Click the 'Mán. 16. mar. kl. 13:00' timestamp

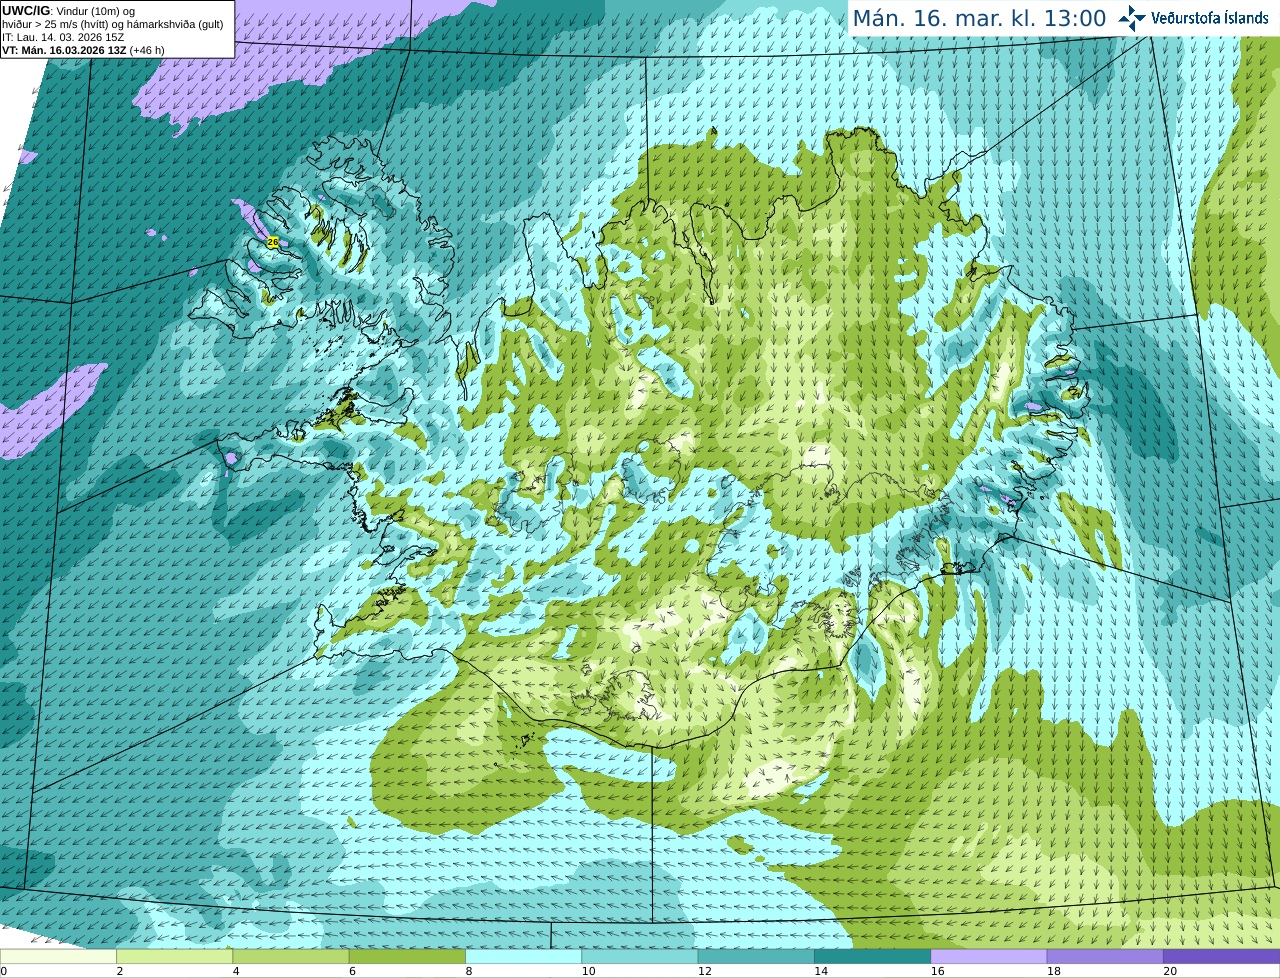coord(979,18)
